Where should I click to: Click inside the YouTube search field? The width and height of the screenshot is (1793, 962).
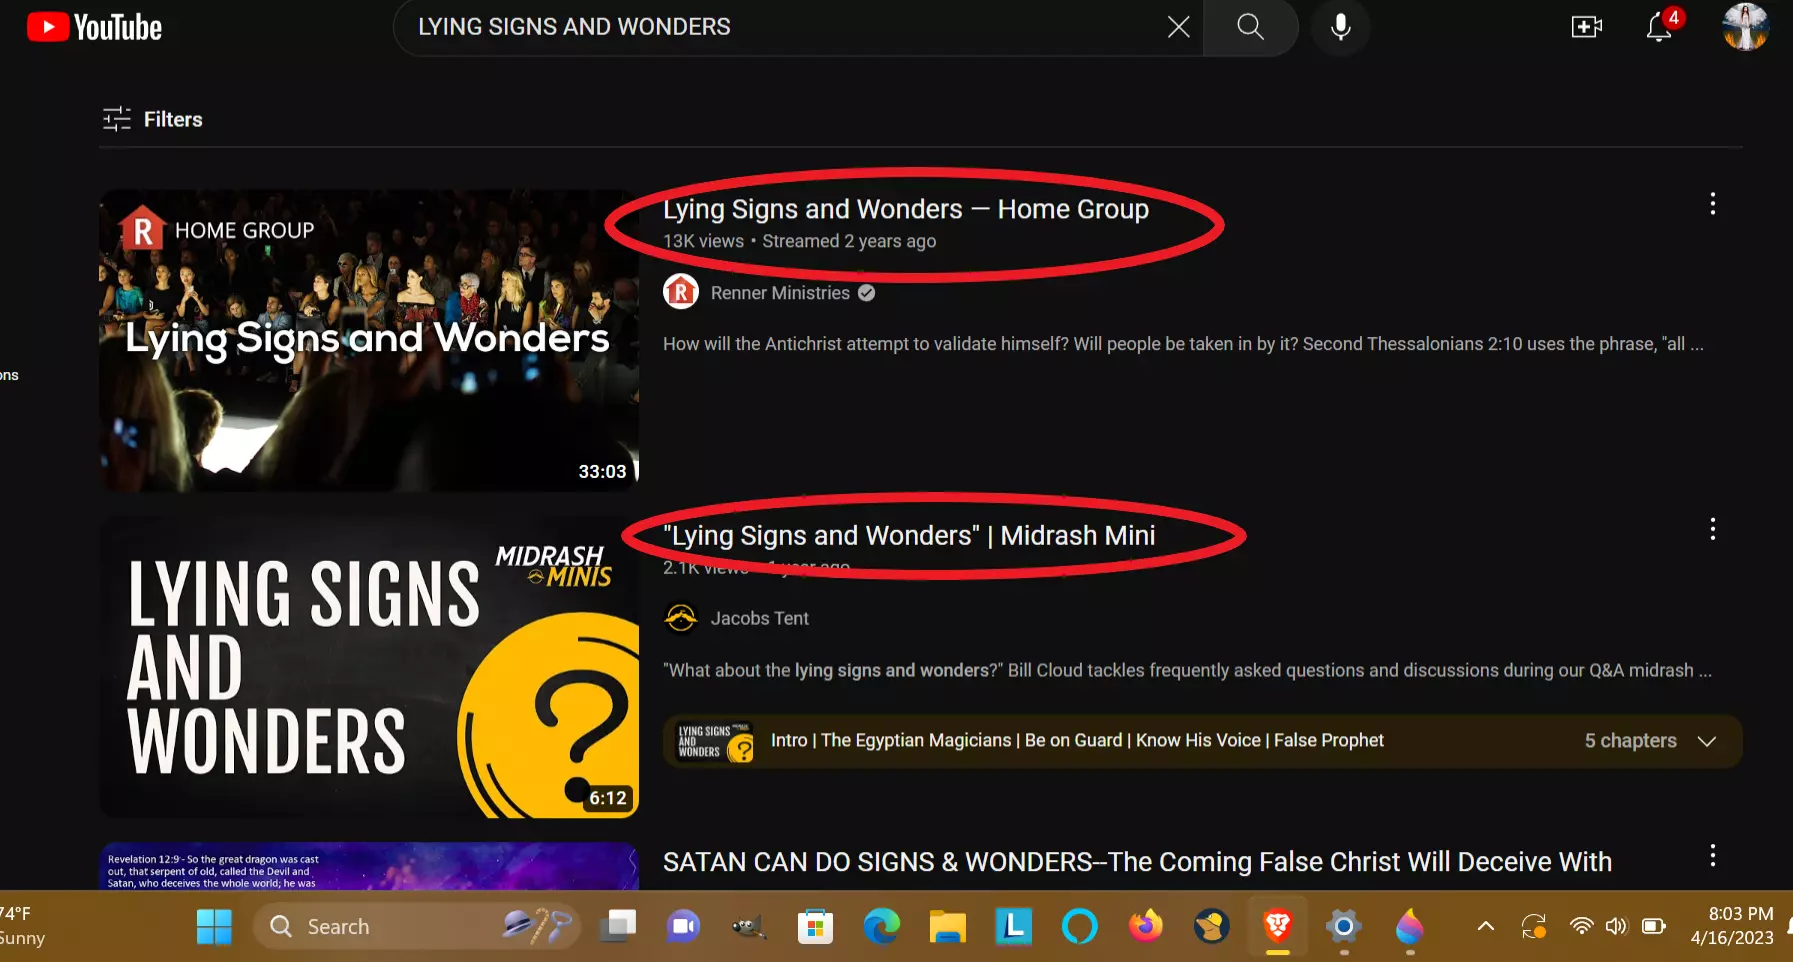tap(780, 27)
